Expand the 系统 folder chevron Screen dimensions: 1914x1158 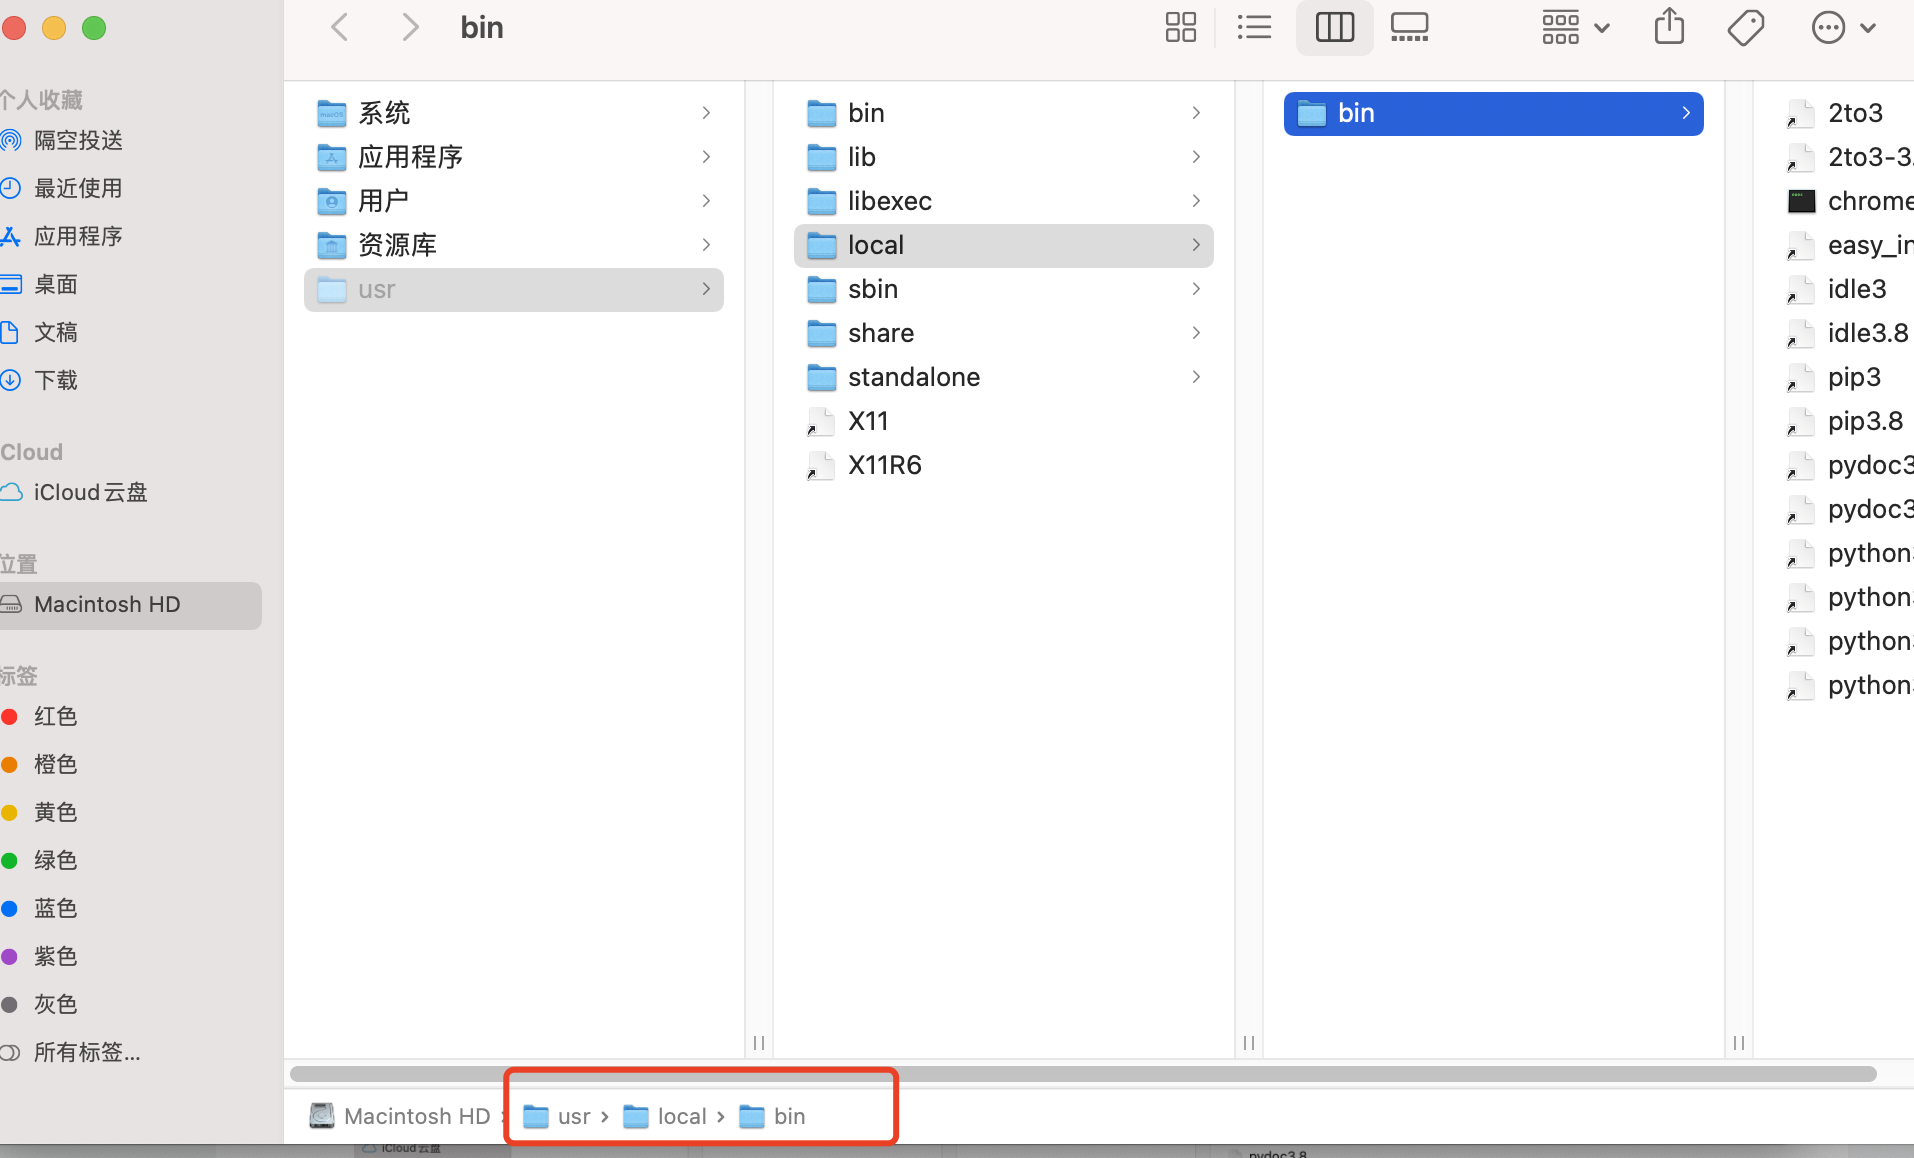point(706,113)
